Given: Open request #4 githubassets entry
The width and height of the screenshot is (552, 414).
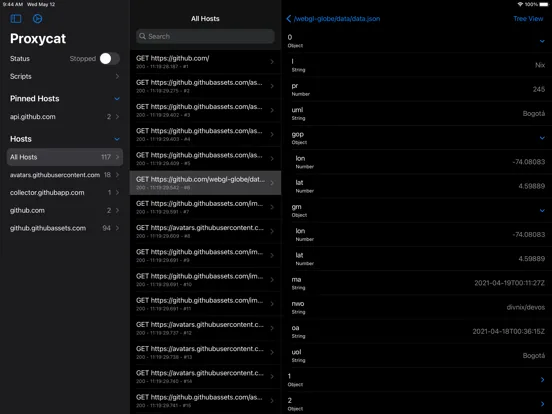Looking at the screenshot, I should click(205, 134).
